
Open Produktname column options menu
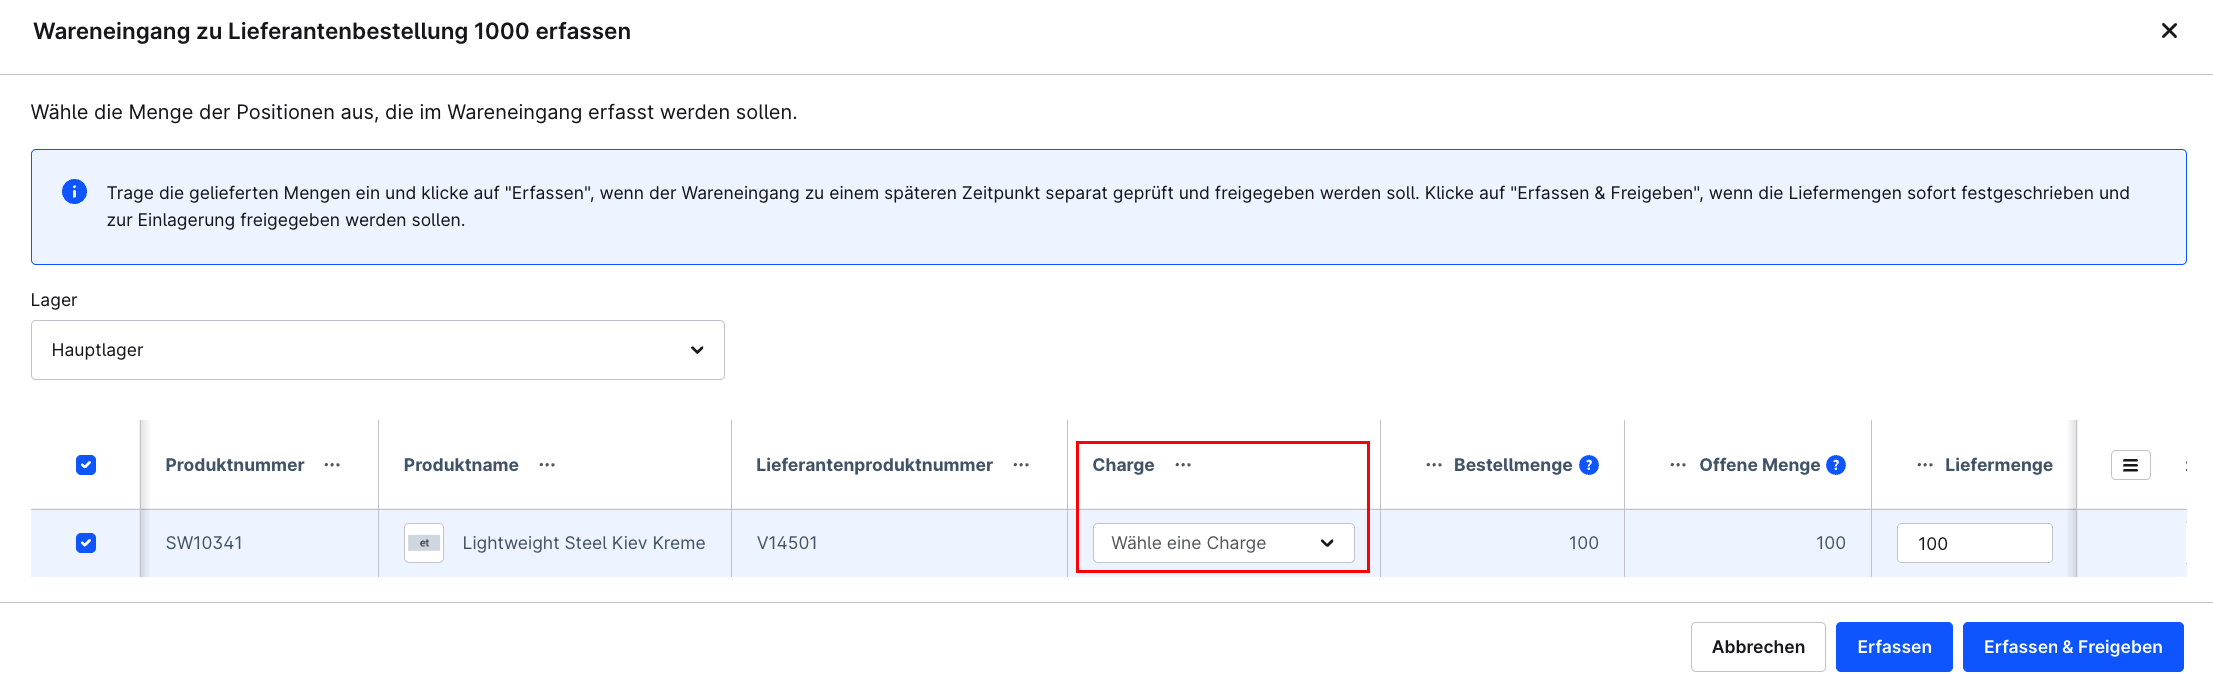pos(547,465)
